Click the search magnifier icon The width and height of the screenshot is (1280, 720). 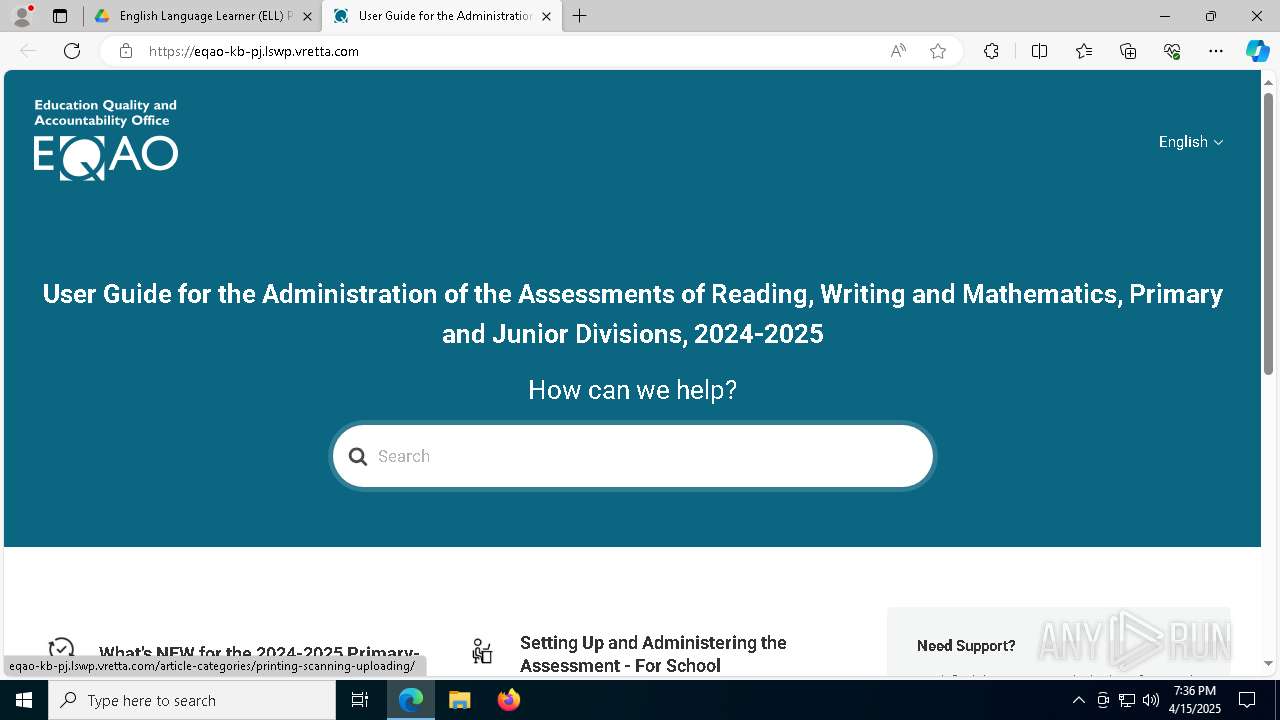pyautogui.click(x=357, y=457)
